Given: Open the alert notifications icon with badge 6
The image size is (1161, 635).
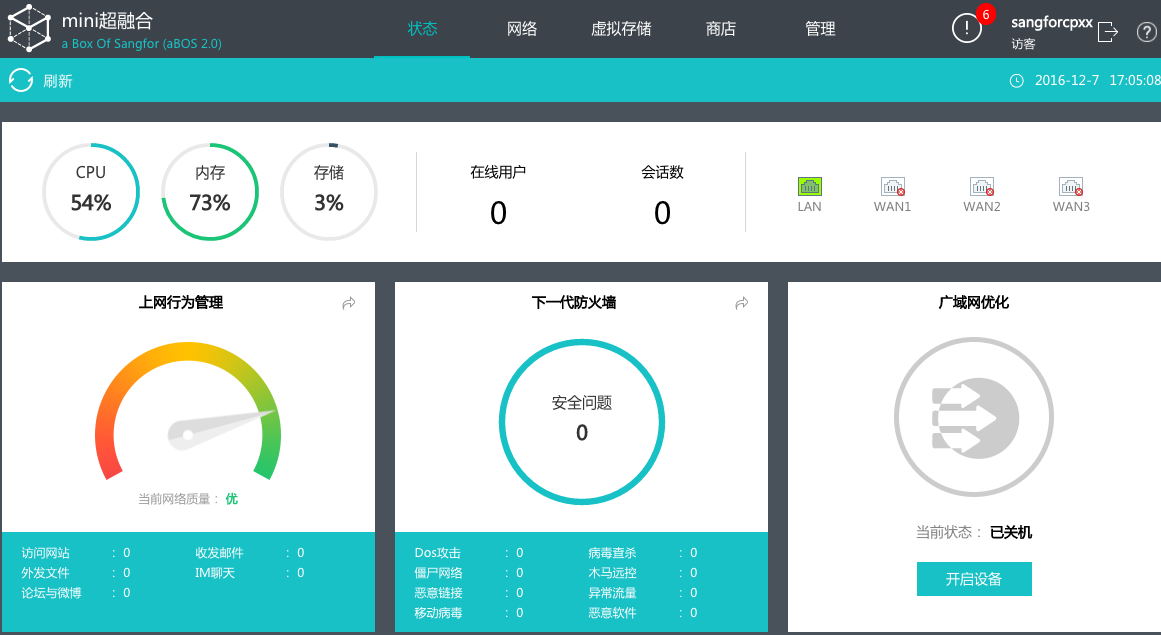Looking at the screenshot, I should [967, 29].
